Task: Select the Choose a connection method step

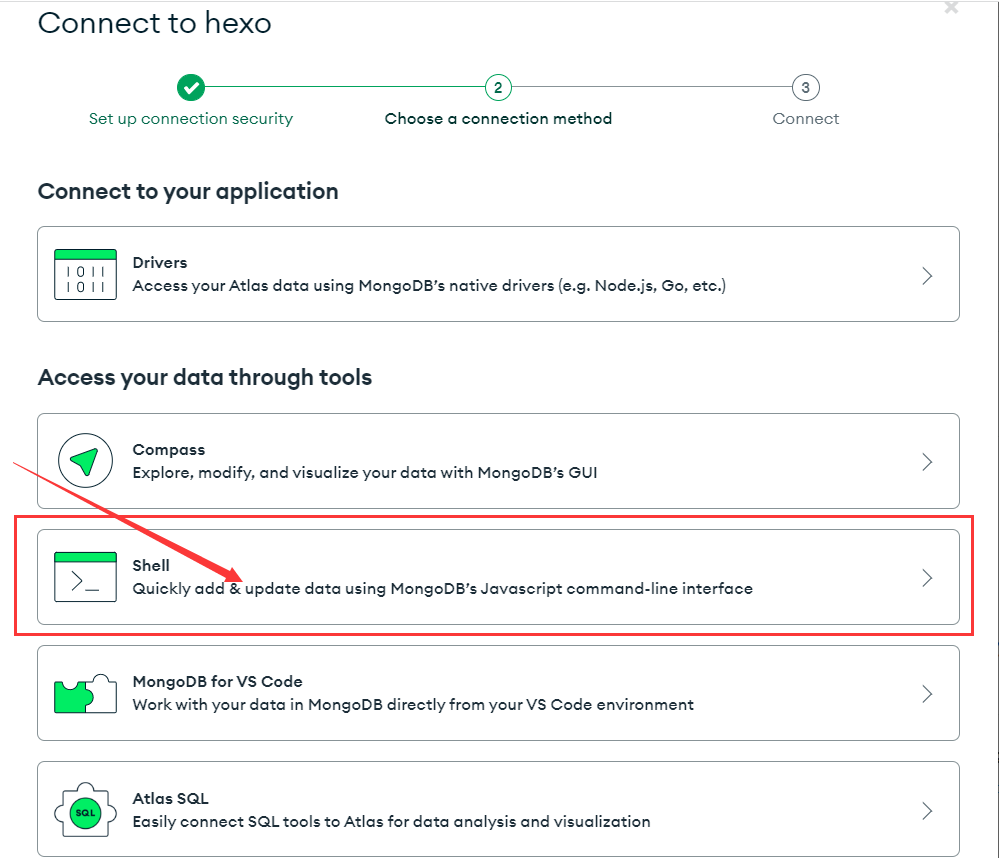Action: 498,119
